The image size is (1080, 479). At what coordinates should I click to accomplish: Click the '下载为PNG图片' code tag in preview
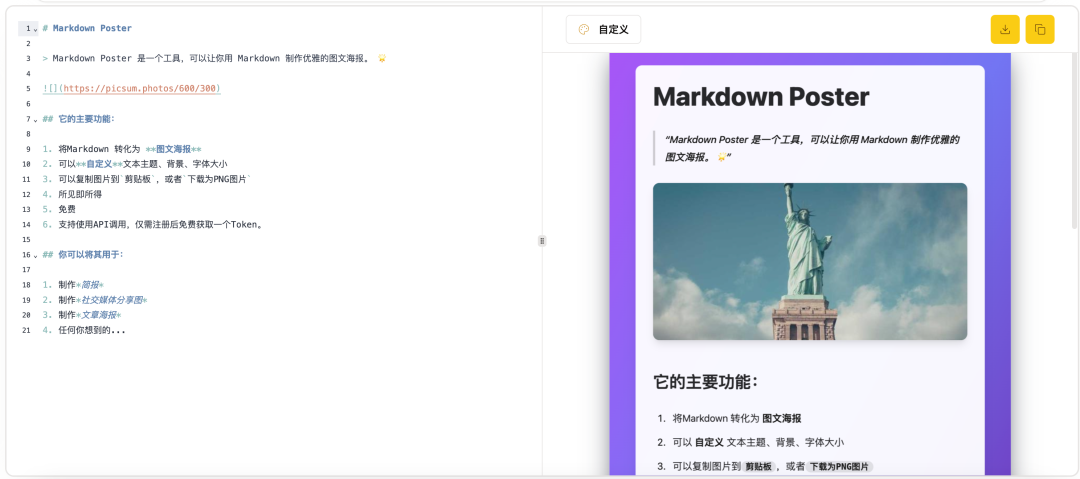pos(839,467)
